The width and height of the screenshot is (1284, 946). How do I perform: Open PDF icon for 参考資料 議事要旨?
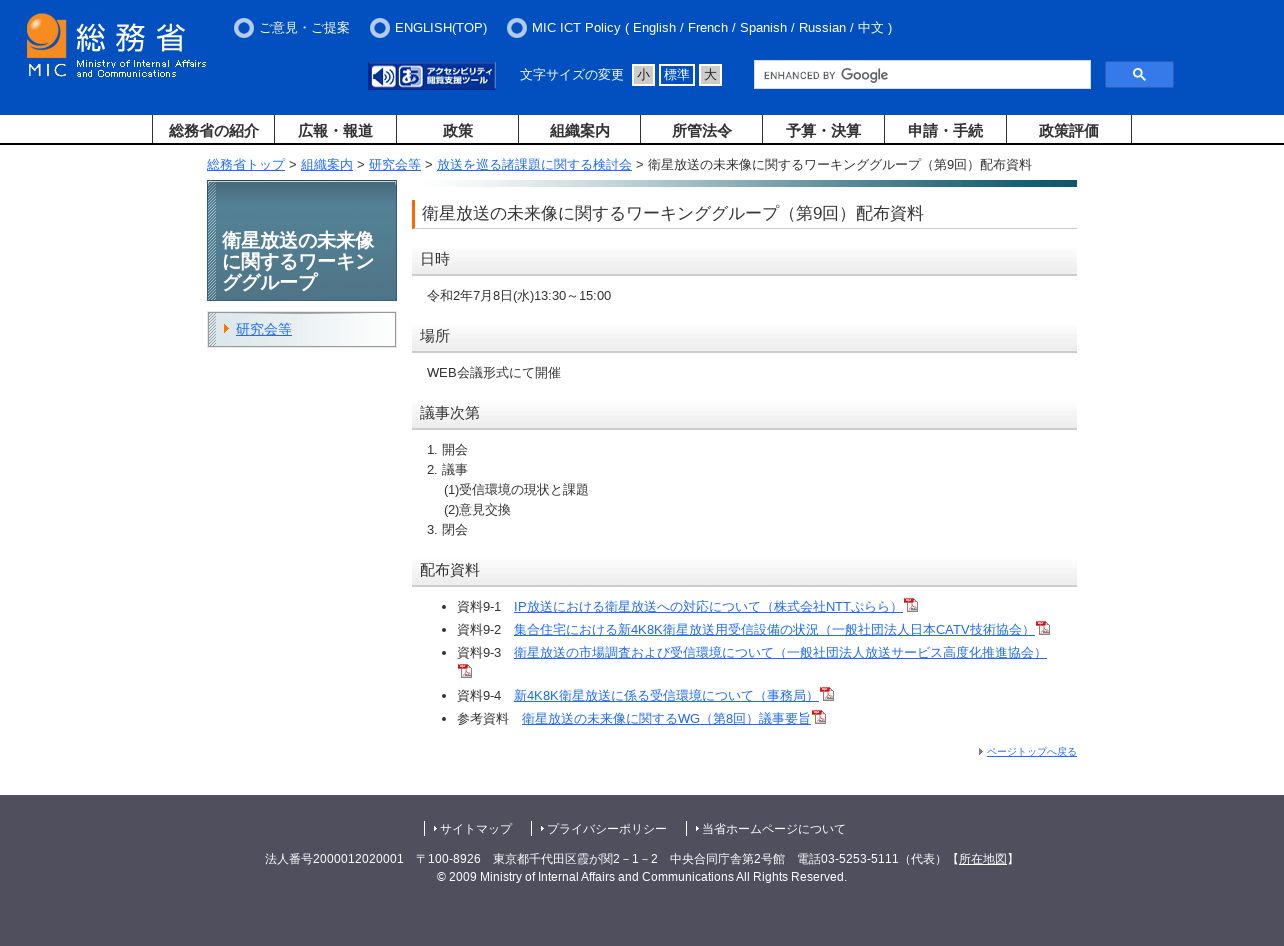click(819, 717)
